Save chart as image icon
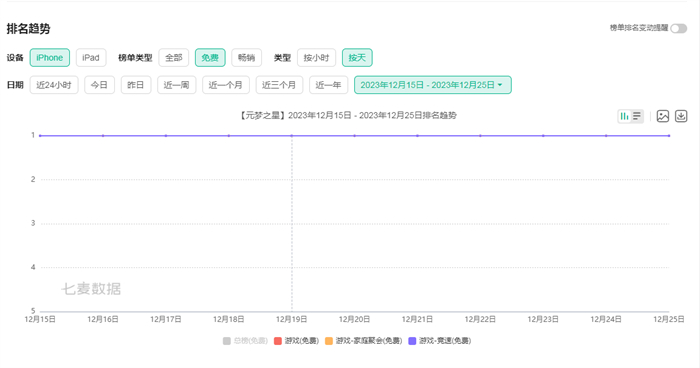Viewport: 700px width, 368px height. tap(663, 116)
